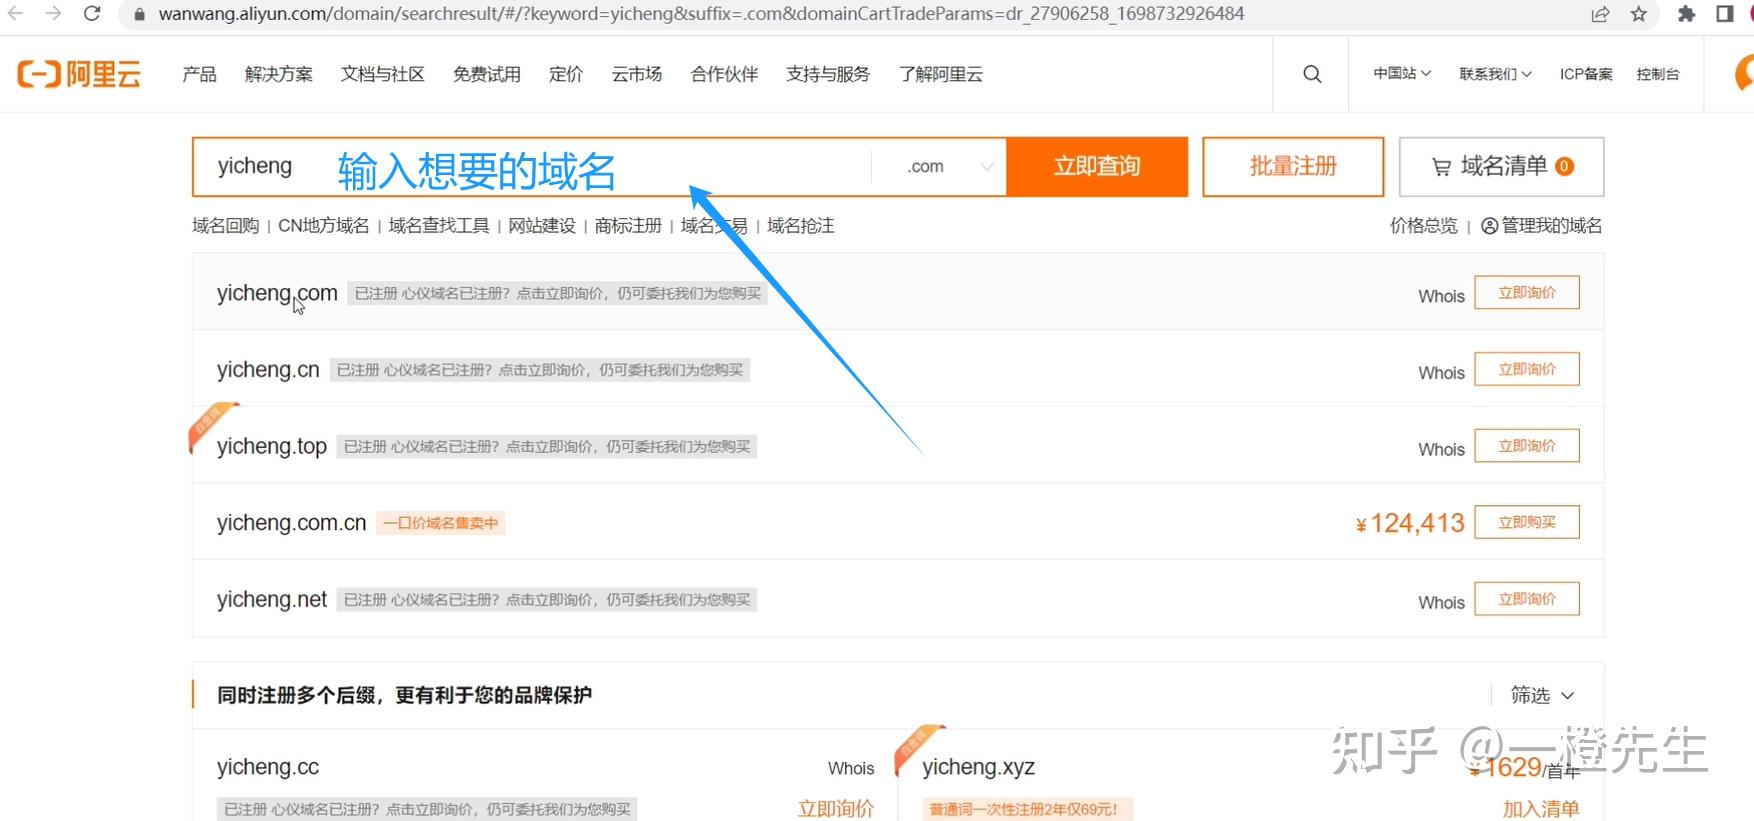Select the yicheng.com domain name text
Viewport: 1754px width, 821px height.
(277, 293)
